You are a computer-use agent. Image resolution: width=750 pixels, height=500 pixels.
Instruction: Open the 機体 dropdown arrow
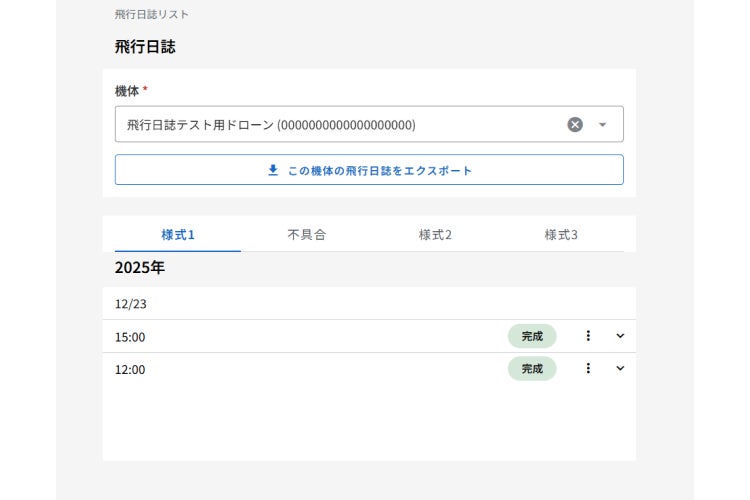pos(602,125)
